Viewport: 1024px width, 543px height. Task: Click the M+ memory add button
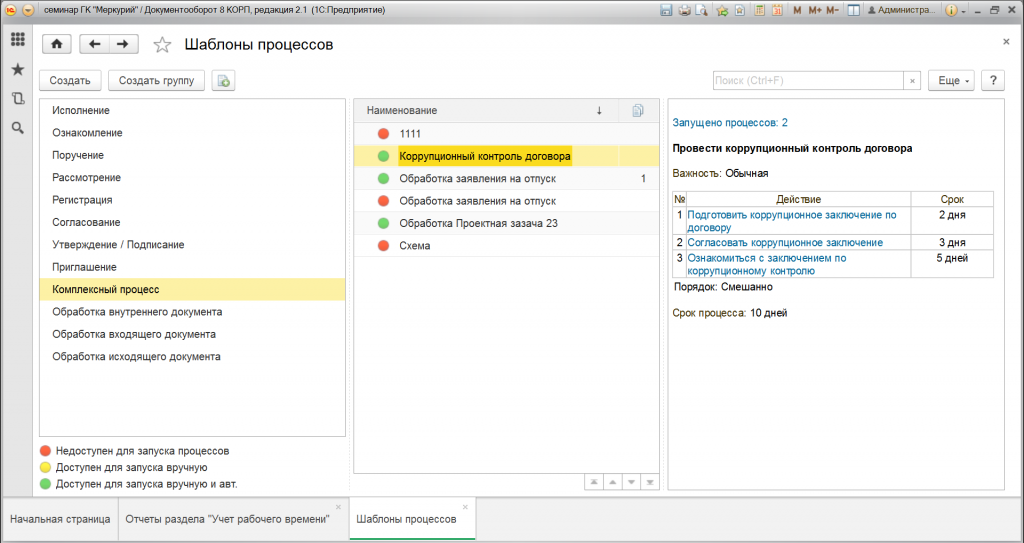tap(815, 10)
